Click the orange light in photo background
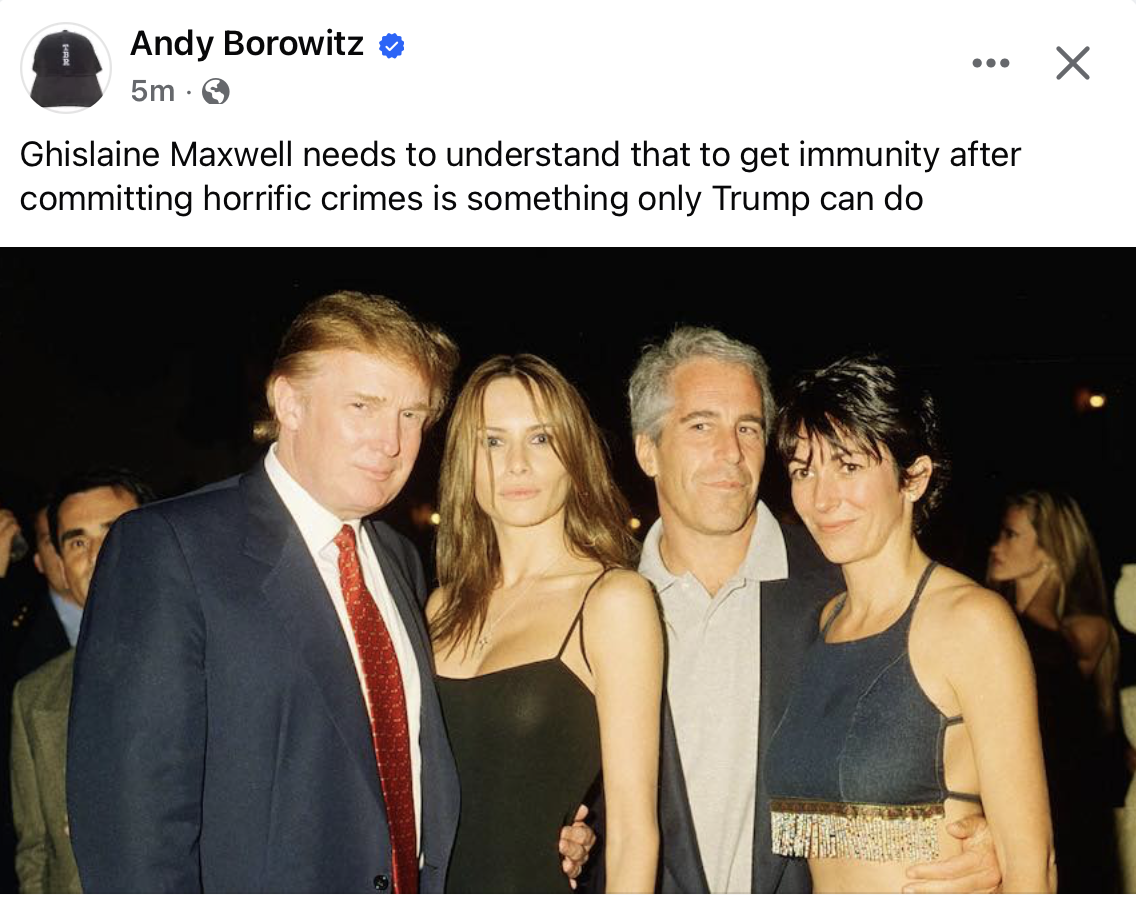1136x918 pixels. pos(1096,400)
